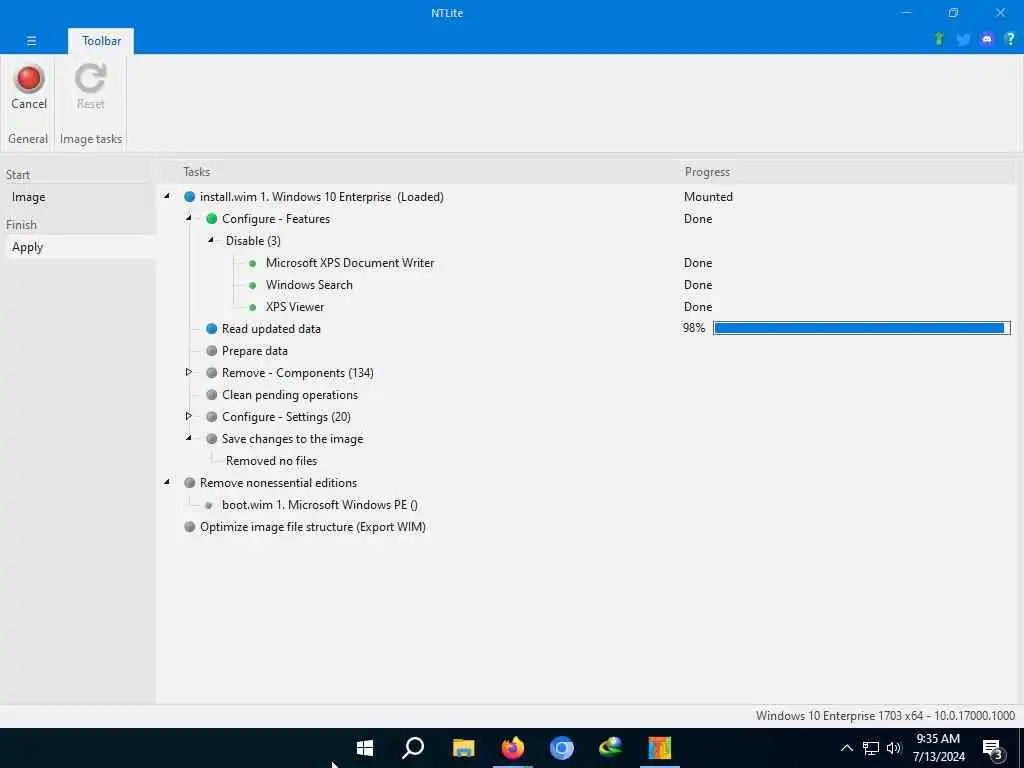Viewport: 1024px width, 768px height.
Task: Open the Twitter link icon
Action: (x=963, y=39)
